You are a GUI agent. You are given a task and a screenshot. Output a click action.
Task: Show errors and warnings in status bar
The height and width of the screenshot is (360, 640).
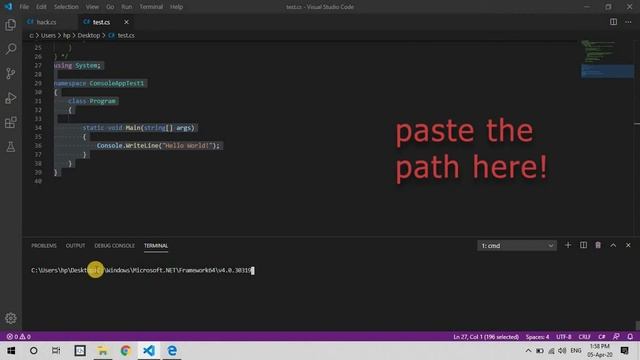pos(18,337)
